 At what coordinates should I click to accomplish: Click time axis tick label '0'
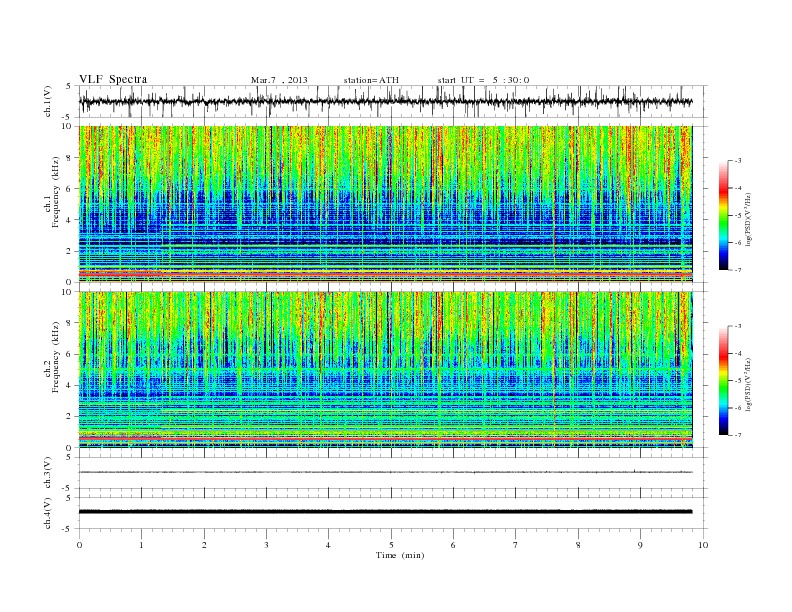79,545
